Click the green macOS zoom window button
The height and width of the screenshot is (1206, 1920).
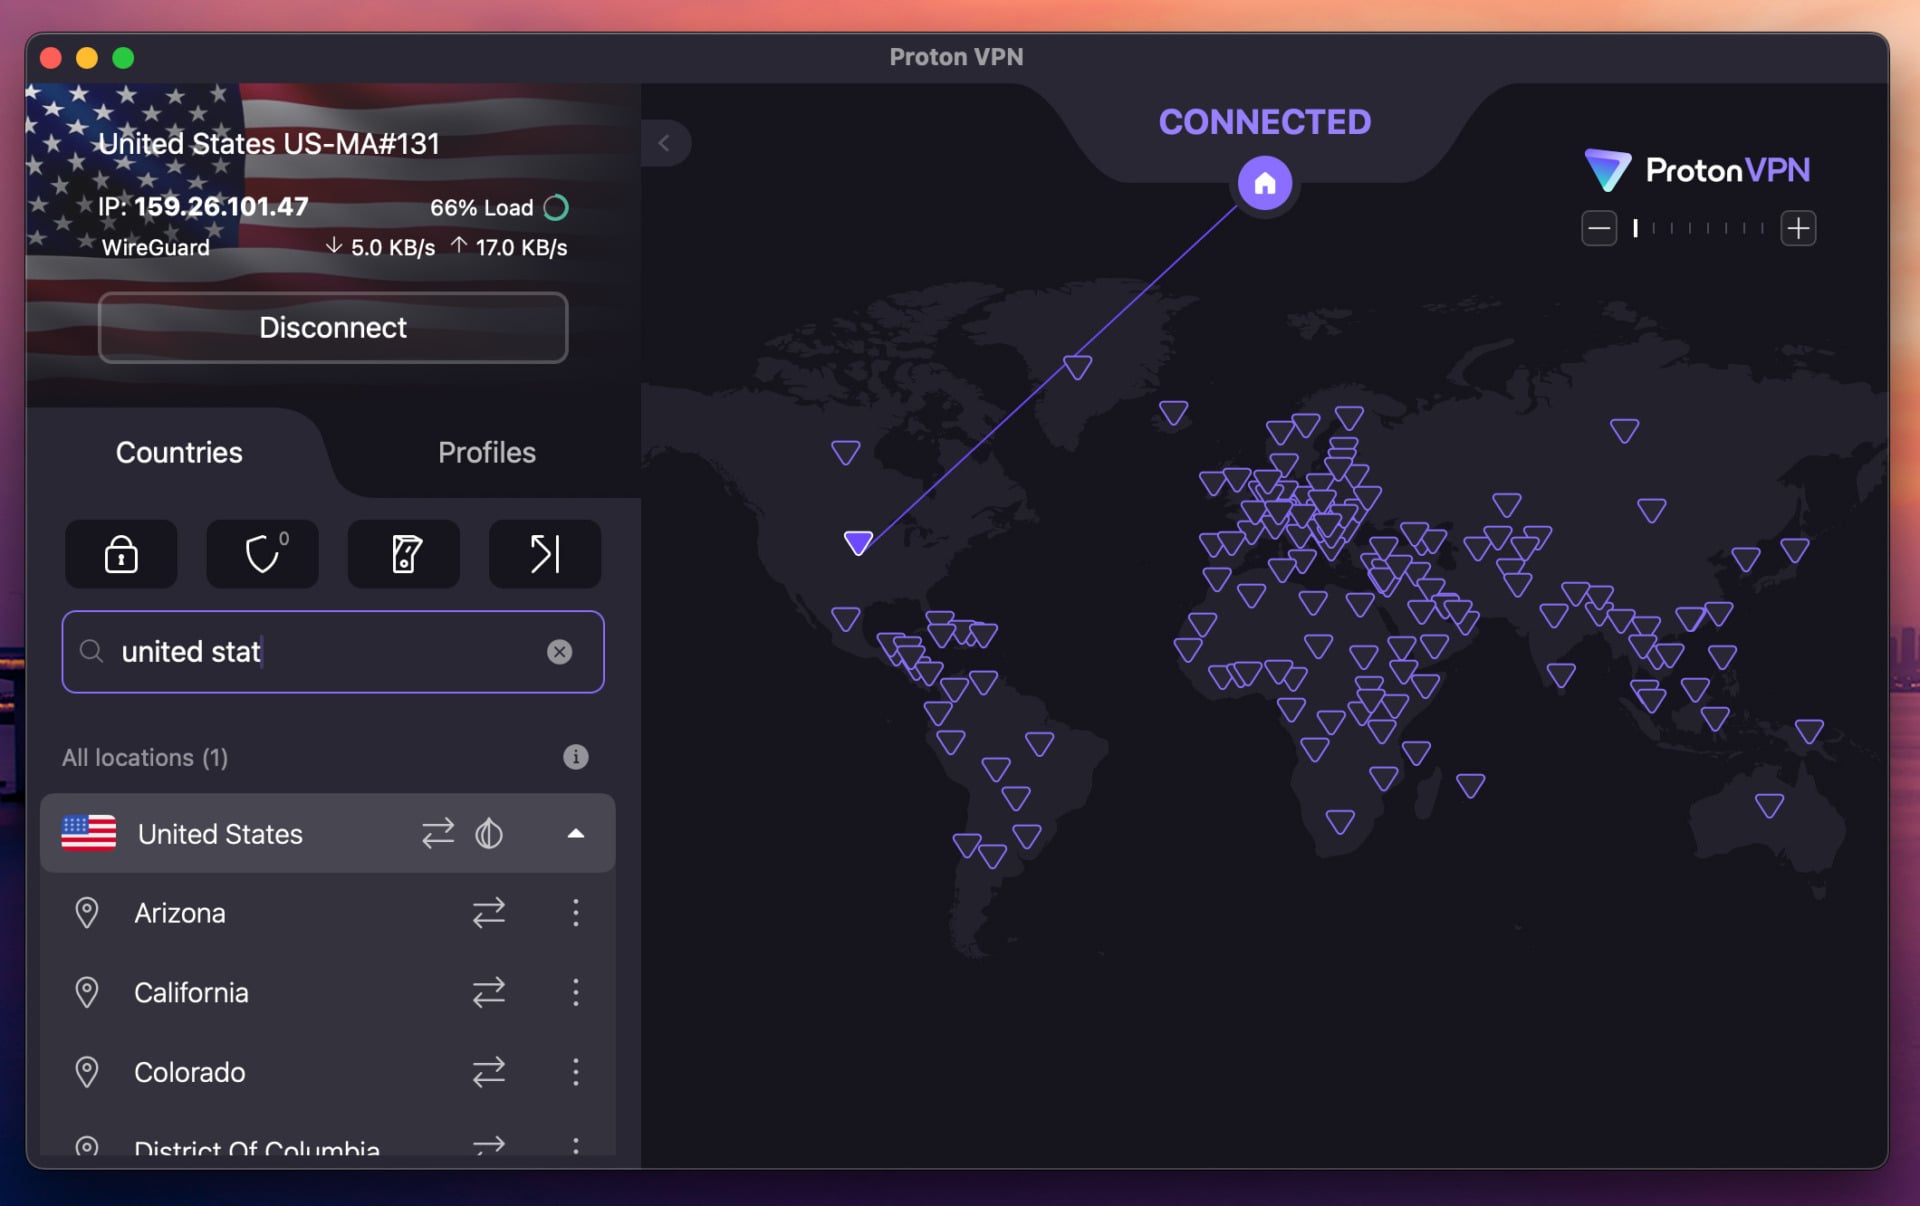click(x=123, y=58)
